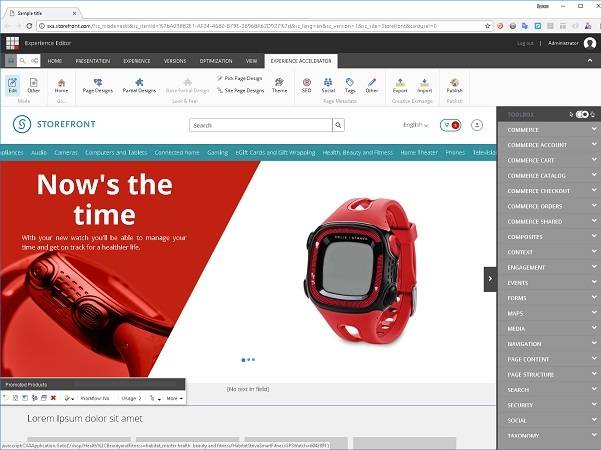Click into the storefront Search field
This screenshot has width=601, height=450.
coord(260,125)
